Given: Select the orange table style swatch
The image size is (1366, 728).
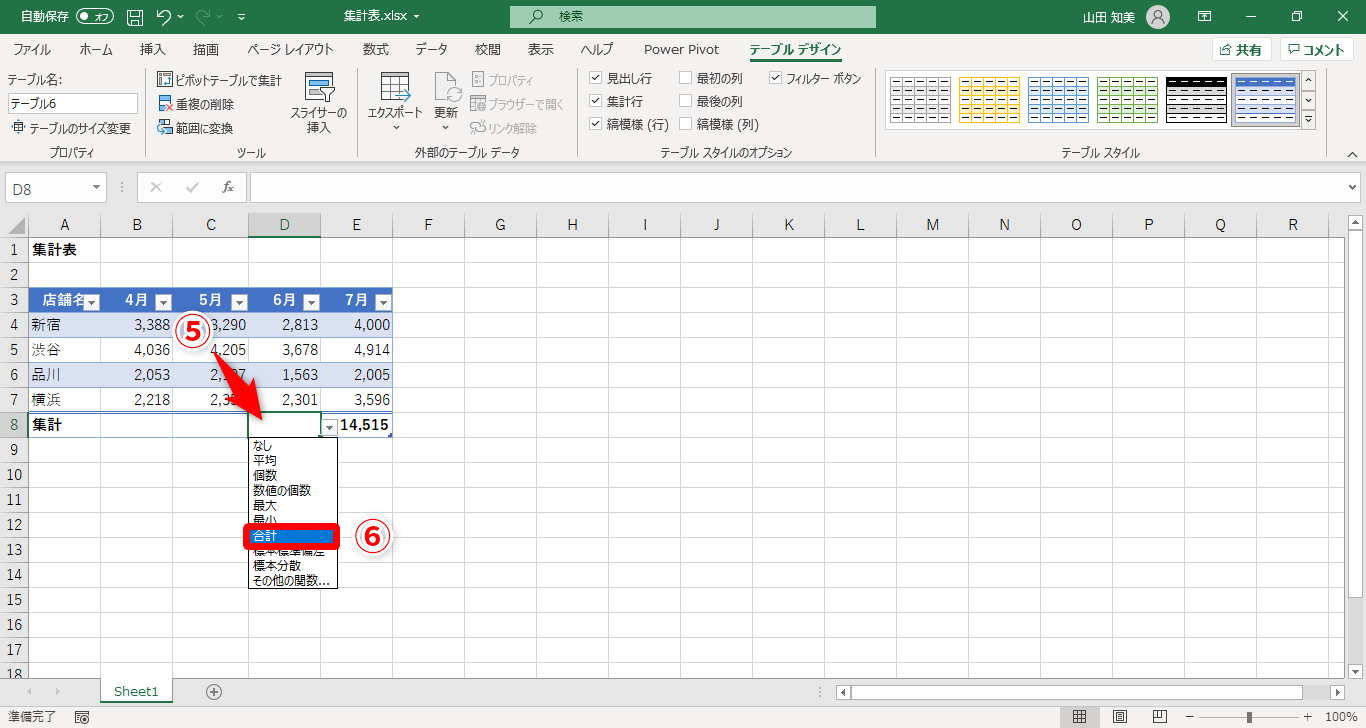Looking at the screenshot, I should coord(989,100).
